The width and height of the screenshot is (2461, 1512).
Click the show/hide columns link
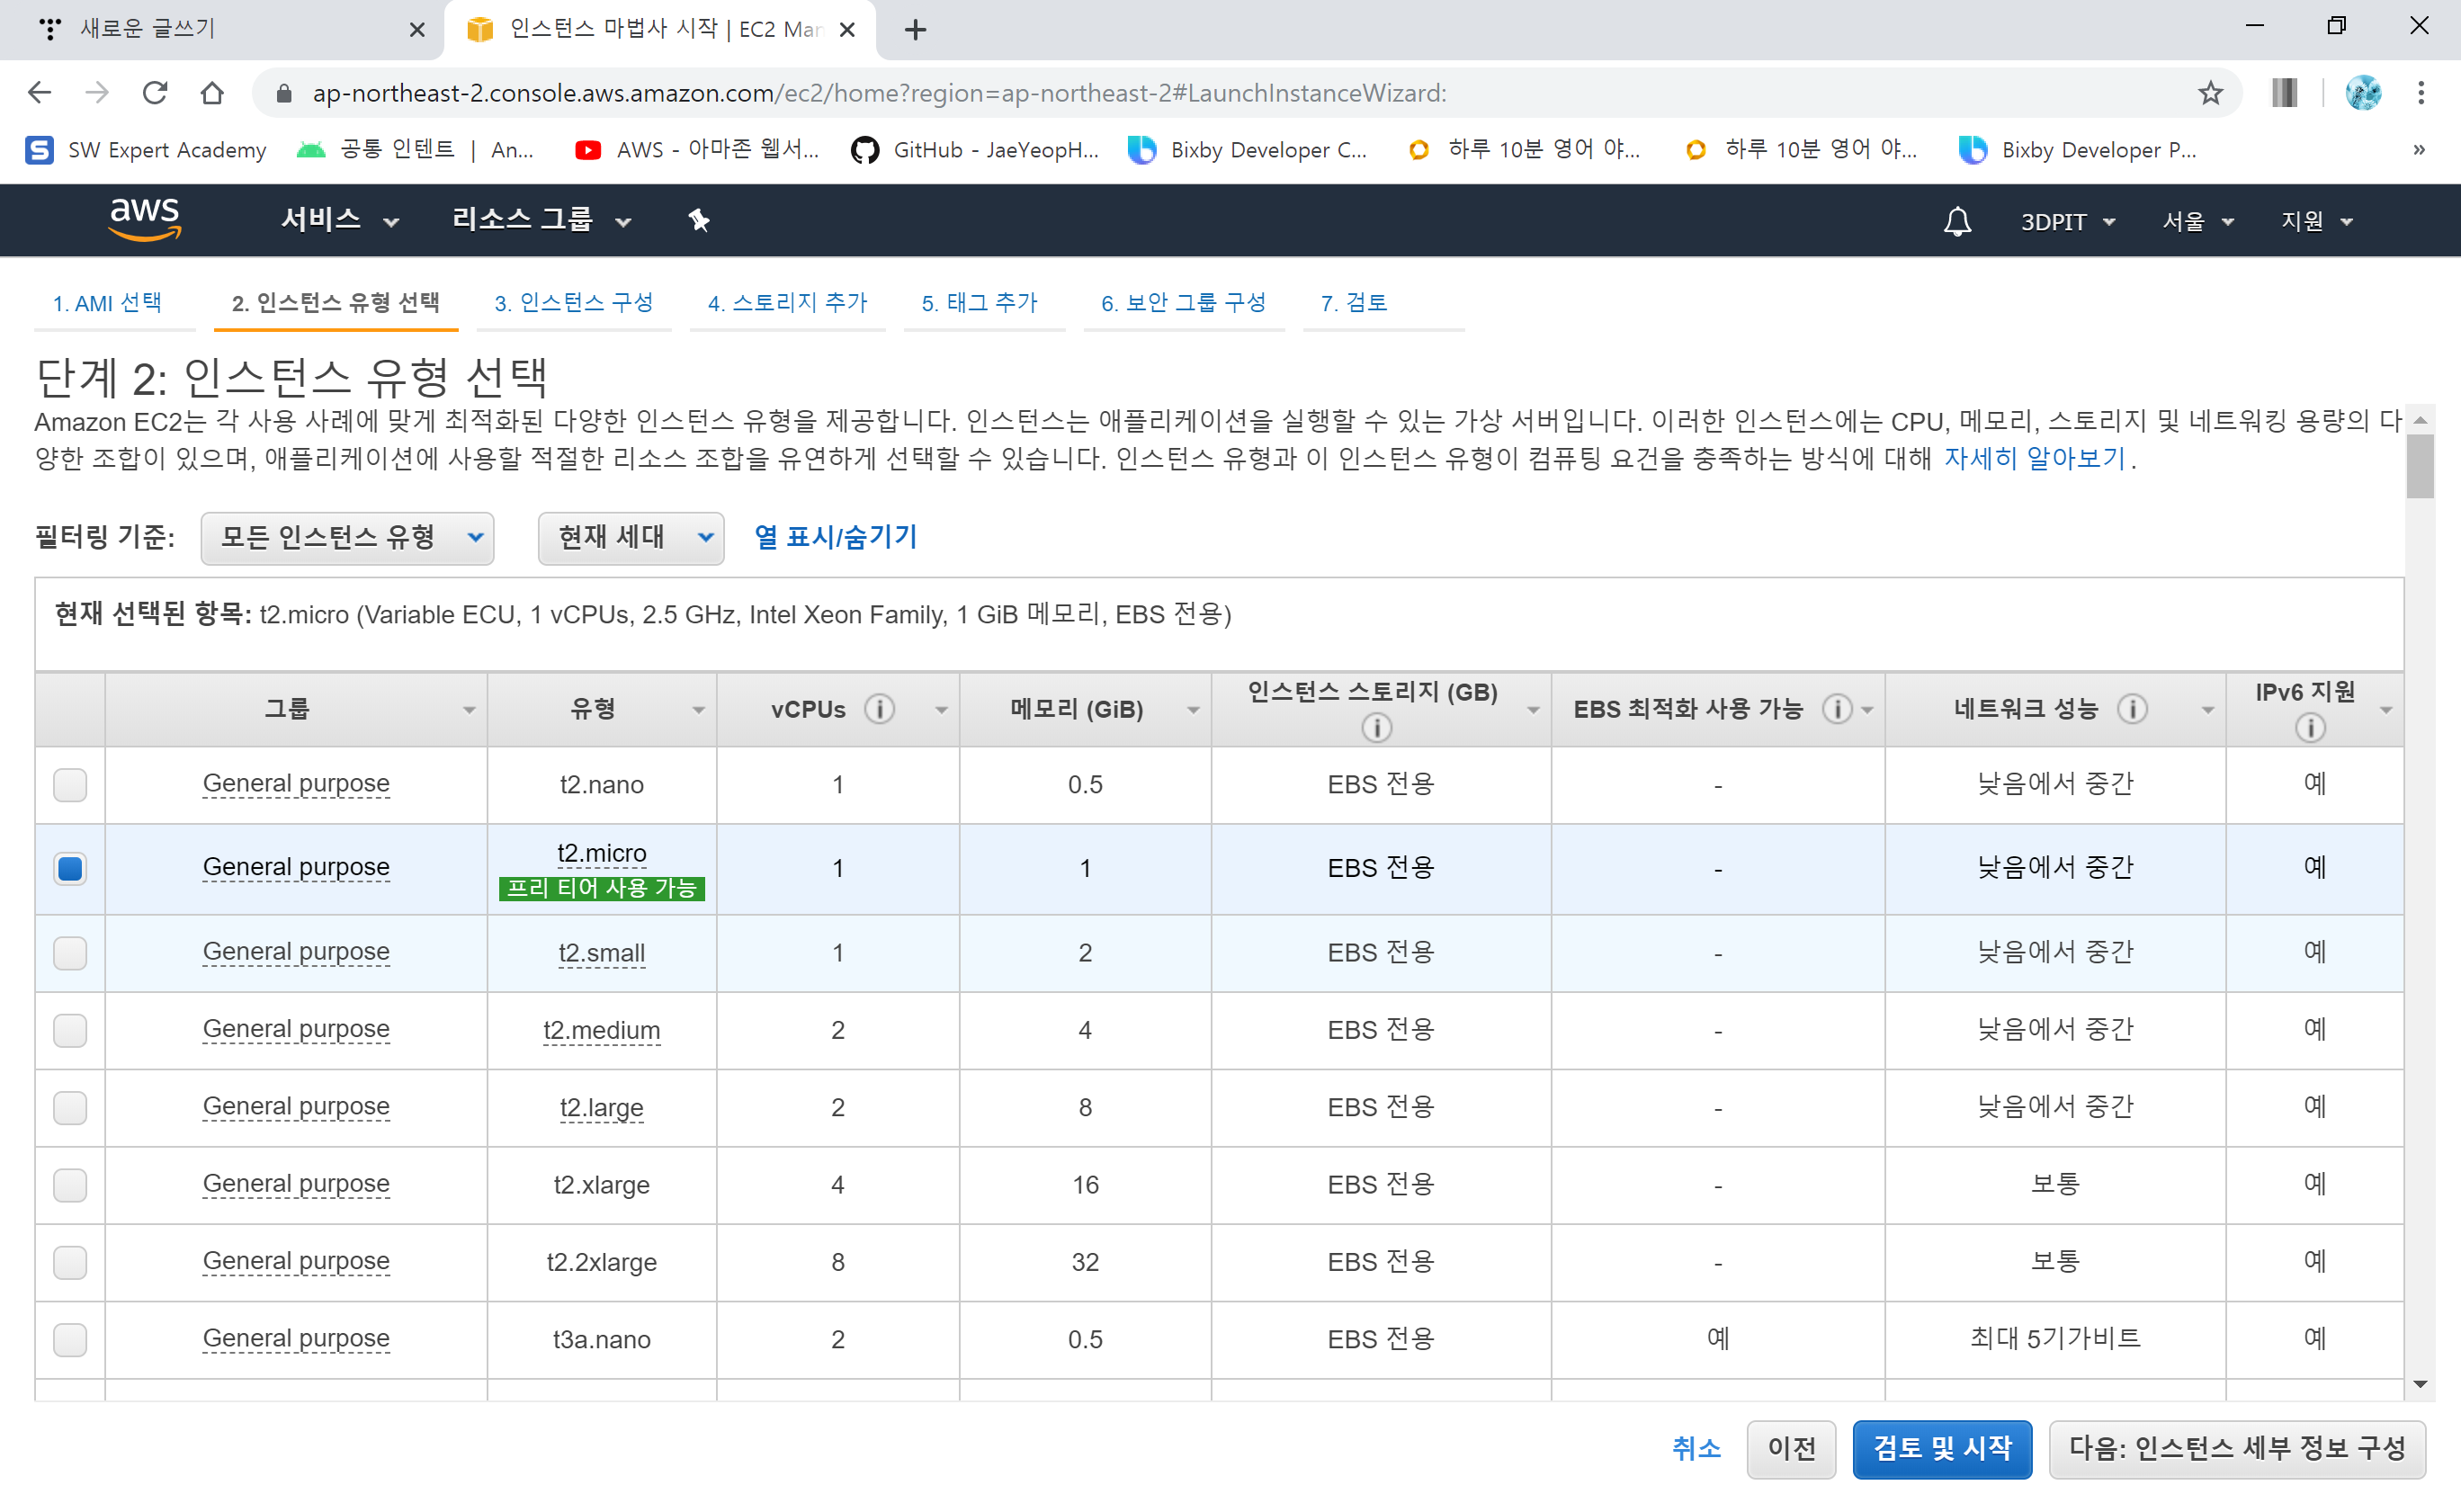point(835,538)
